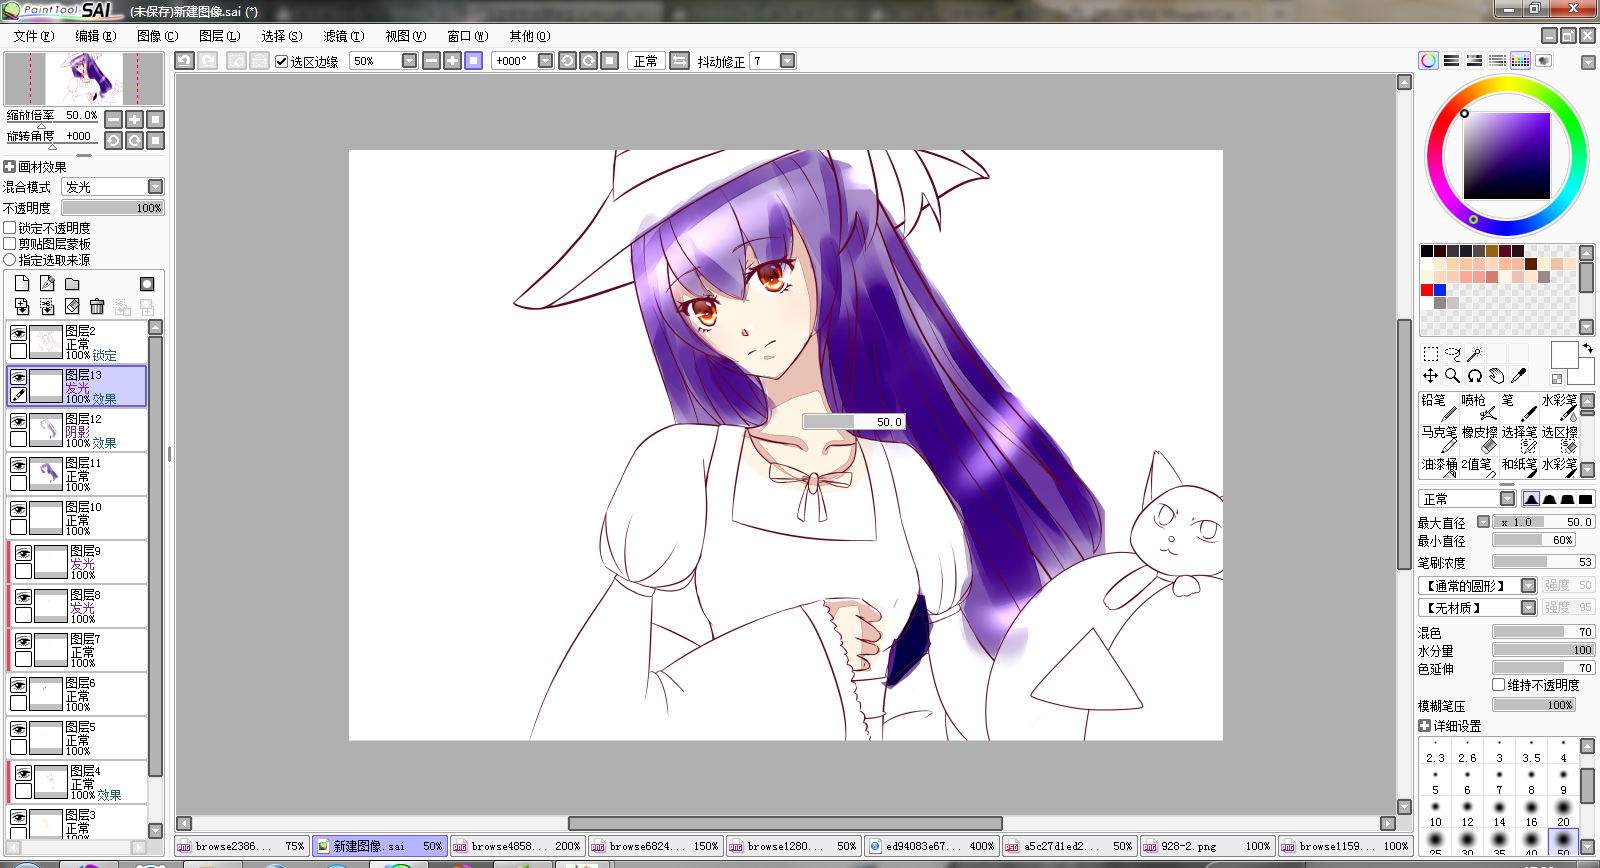Select the lasso selection tool
Screen dimensions: 1600x868
1453,354
